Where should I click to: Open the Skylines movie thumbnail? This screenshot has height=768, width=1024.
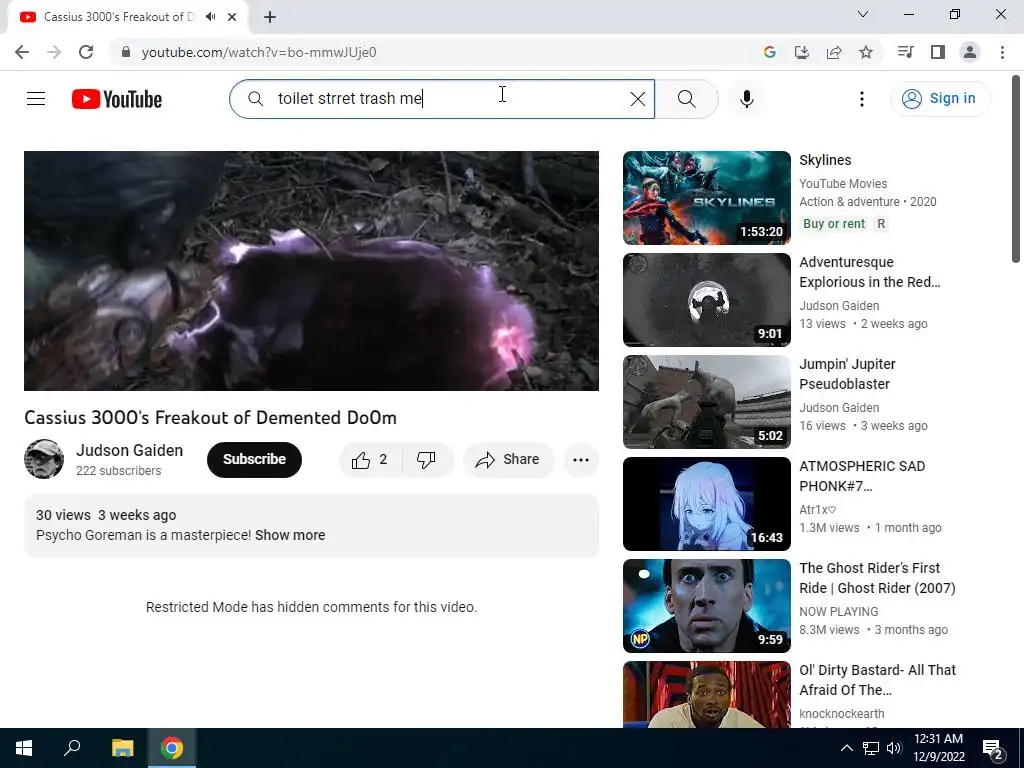[x=707, y=198]
